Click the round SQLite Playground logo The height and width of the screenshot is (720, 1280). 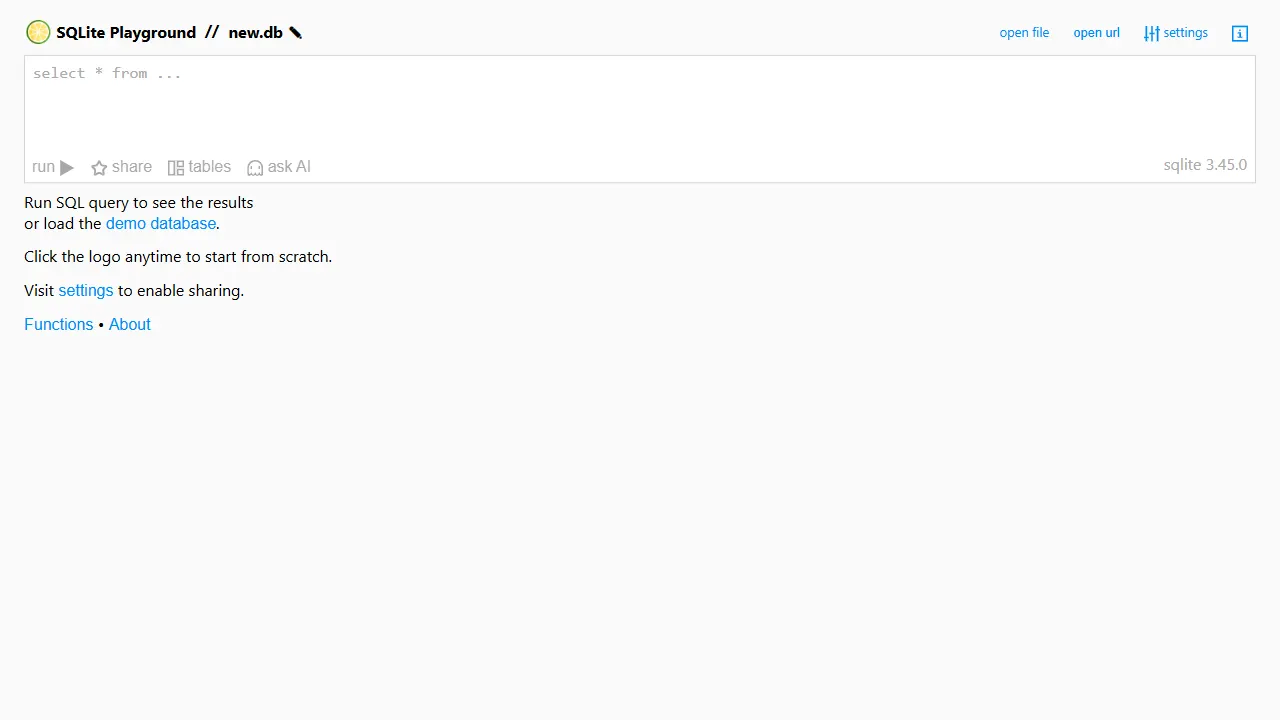(38, 32)
